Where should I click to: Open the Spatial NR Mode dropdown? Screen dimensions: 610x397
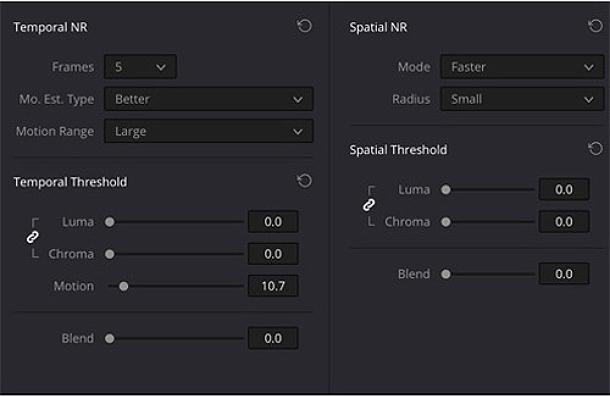click(522, 67)
